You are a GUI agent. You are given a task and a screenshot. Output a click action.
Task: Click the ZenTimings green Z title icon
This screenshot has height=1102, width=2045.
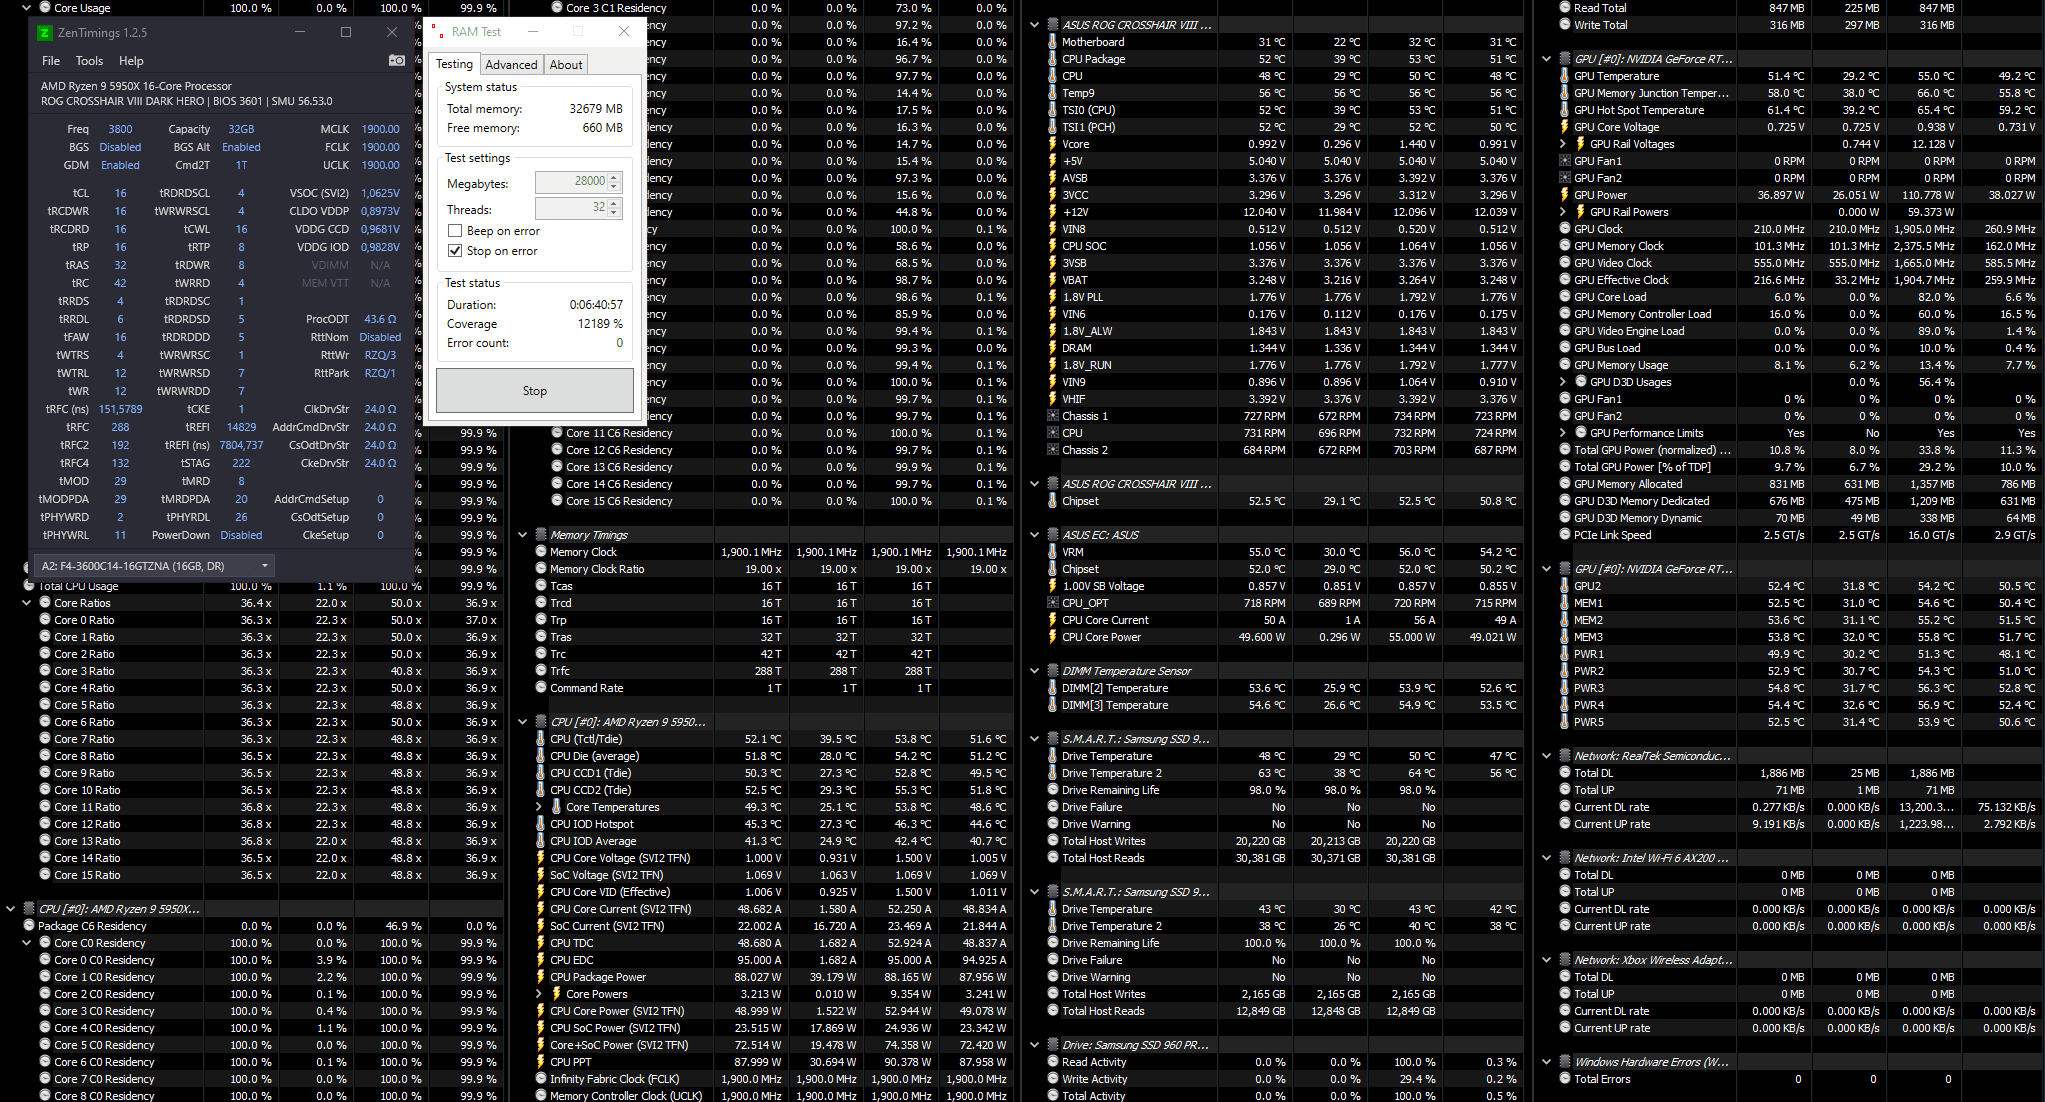44,33
